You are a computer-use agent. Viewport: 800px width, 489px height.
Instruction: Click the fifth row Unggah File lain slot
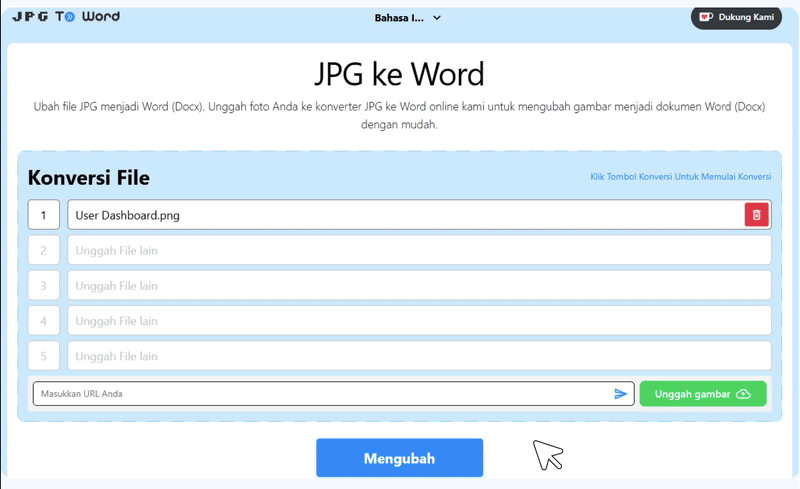[419, 356]
